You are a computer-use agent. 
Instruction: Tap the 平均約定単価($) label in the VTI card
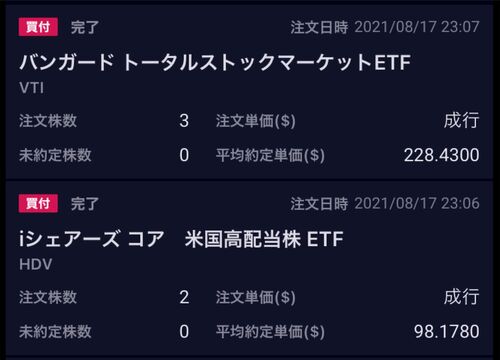point(270,155)
